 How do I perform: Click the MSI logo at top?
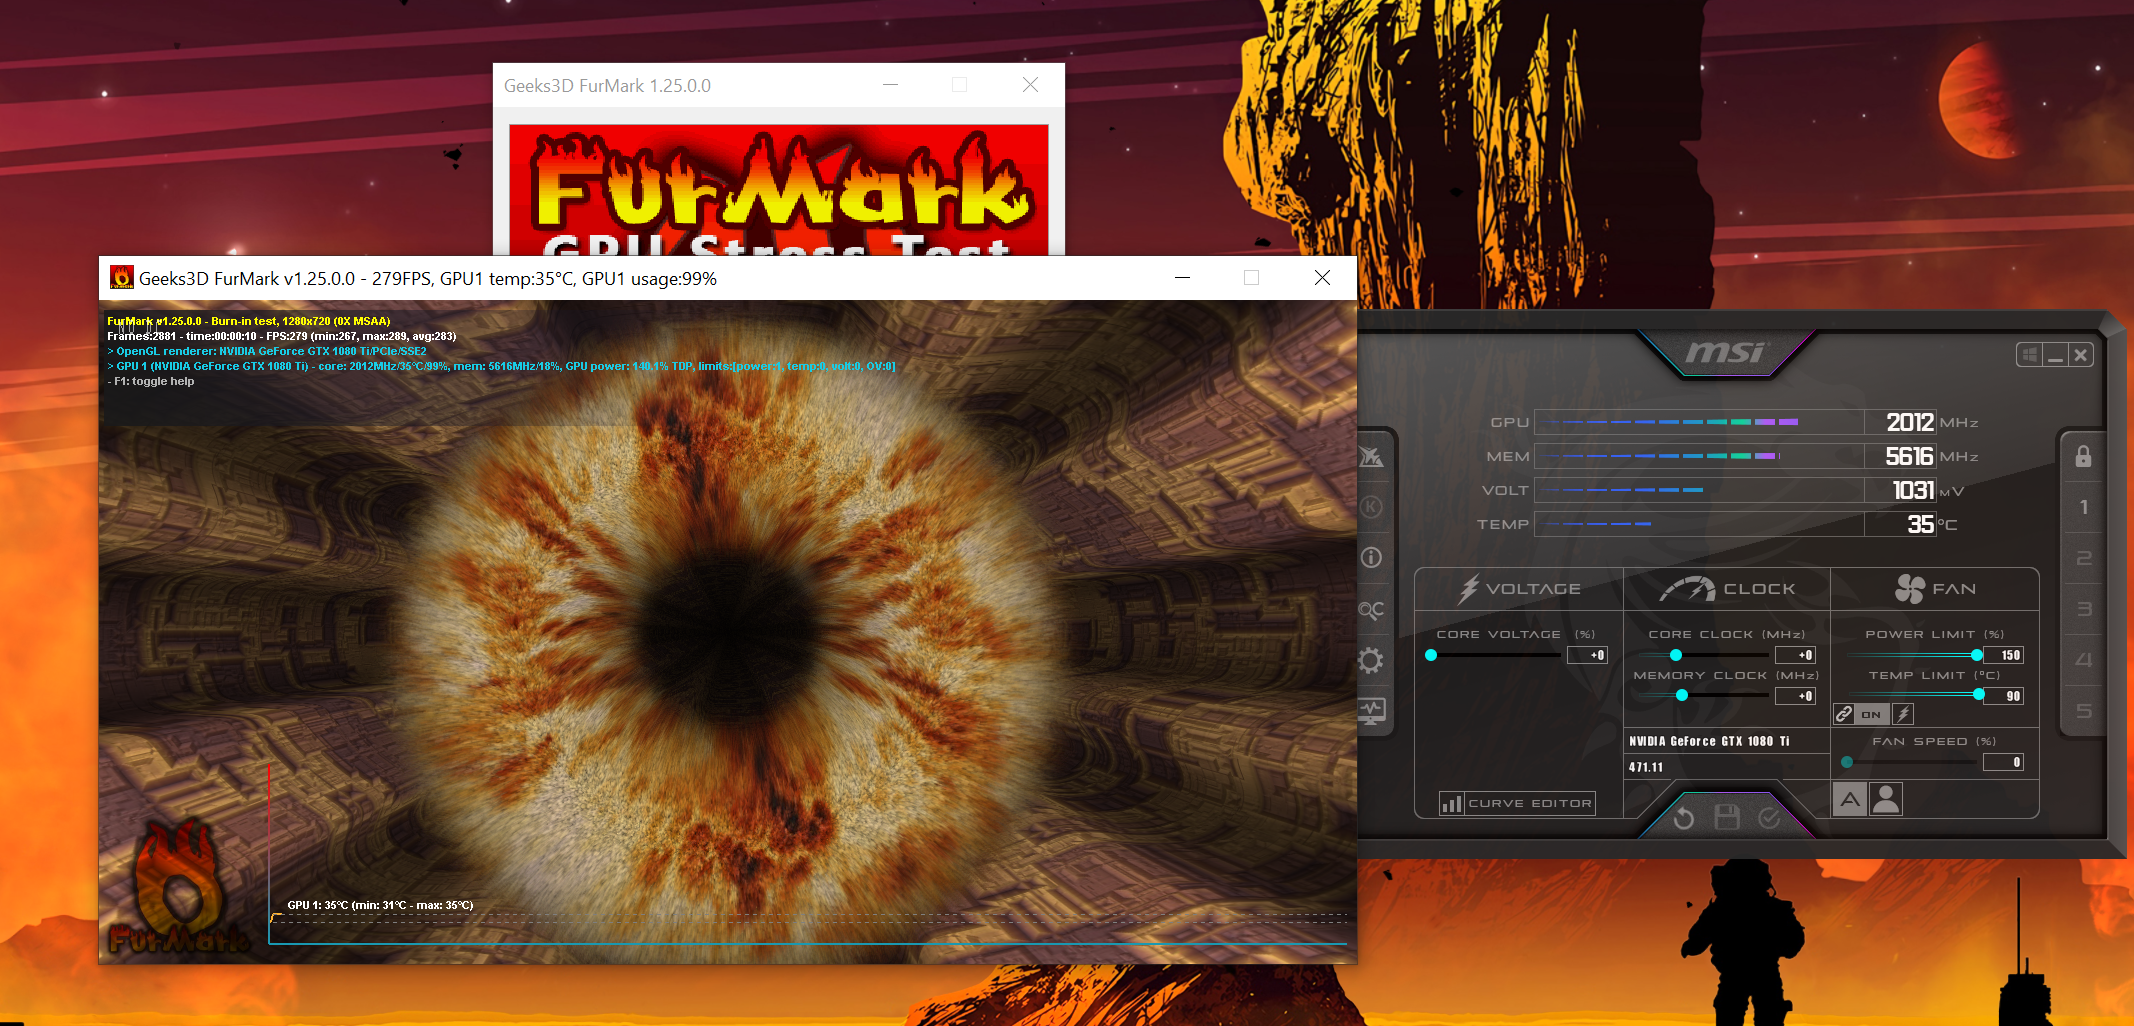point(1726,352)
